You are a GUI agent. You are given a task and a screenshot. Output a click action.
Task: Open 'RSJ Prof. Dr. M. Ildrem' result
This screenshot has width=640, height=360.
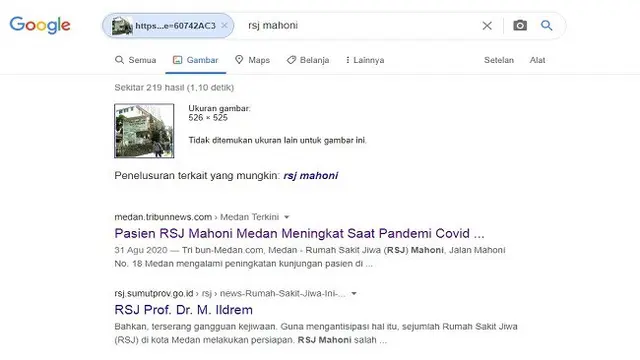183,310
